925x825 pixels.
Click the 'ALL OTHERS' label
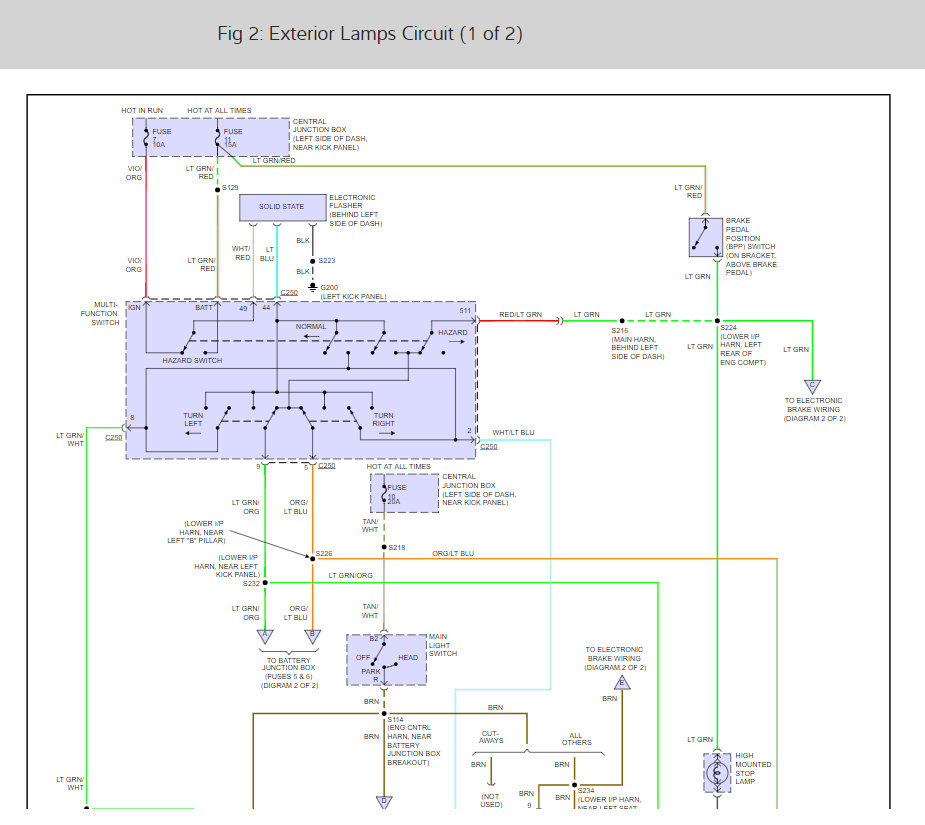tap(576, 739)
